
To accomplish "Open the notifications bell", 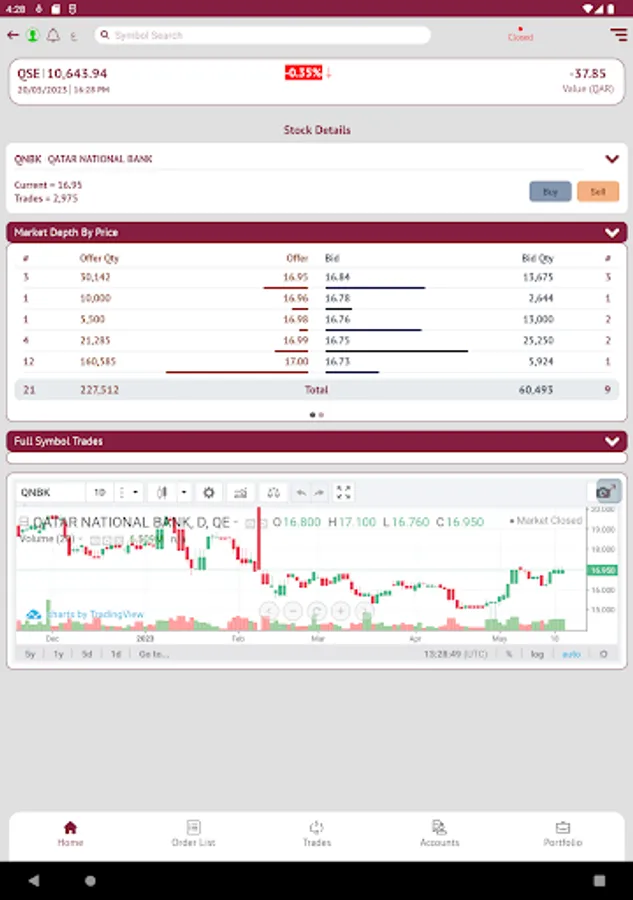I will pos(53,36).
